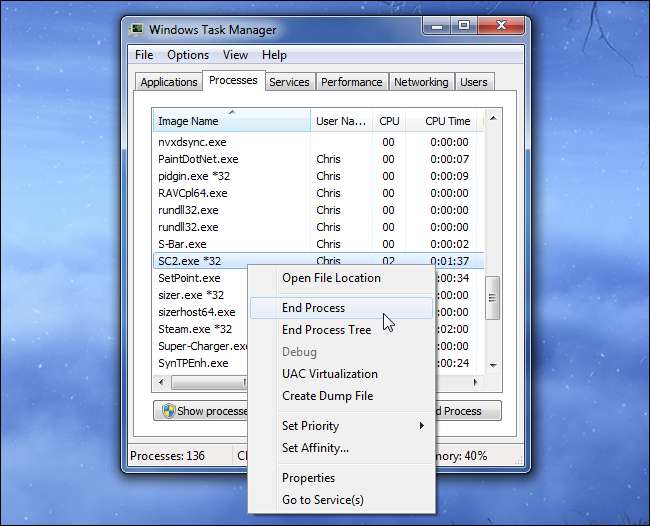This screenshot has width=650, height=526.
Task: Select the Steam.exe *32 process row
Action: click(x=201, y=329)
